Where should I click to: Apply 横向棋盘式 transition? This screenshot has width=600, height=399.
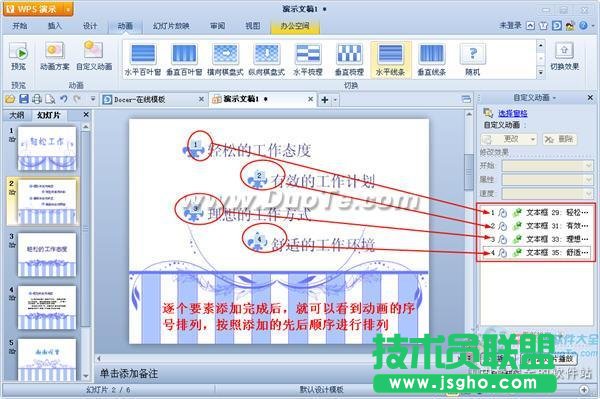coord(225,59)
